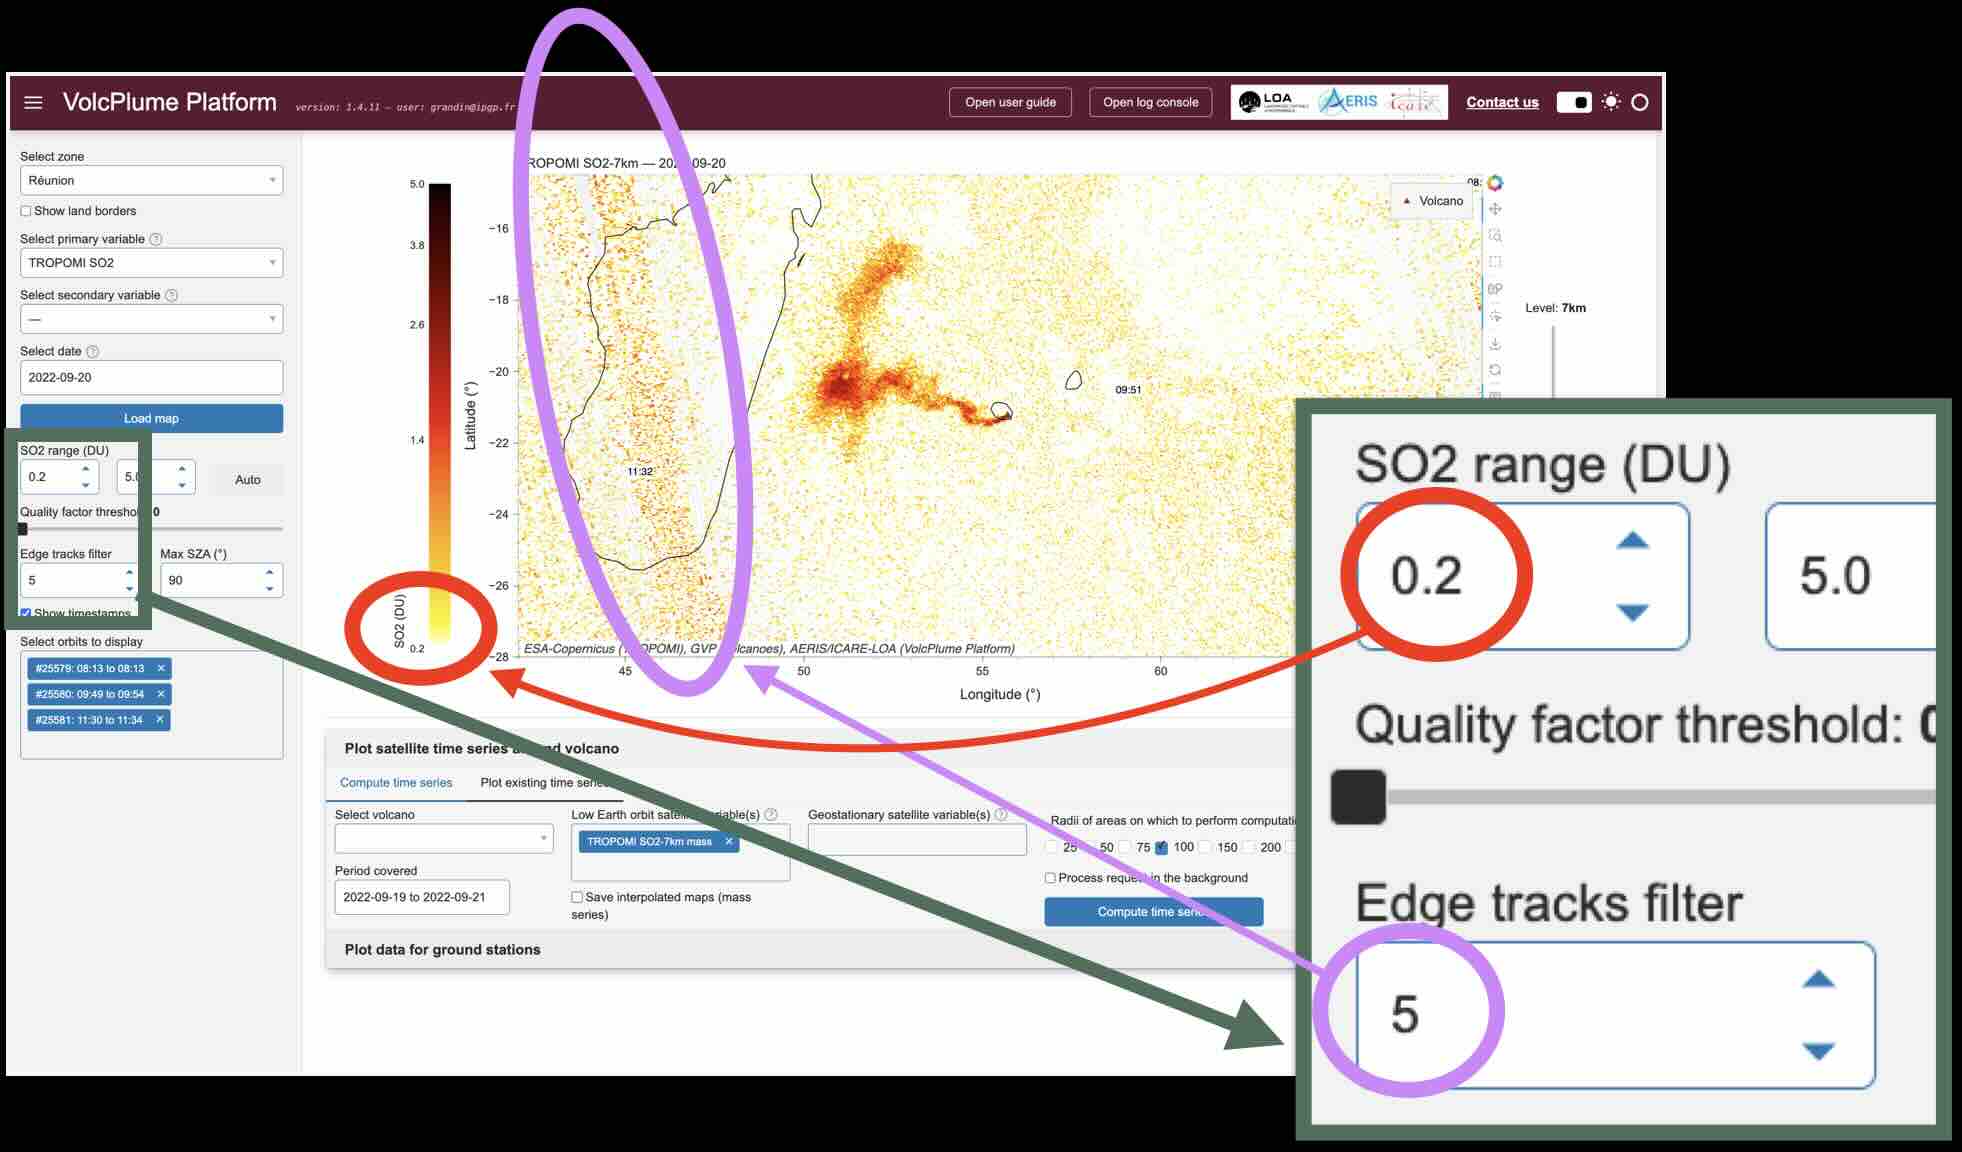This screenshot has width=1962, height=1152.
Task: Switch to Compute time series tab
Action: point(396,783)
